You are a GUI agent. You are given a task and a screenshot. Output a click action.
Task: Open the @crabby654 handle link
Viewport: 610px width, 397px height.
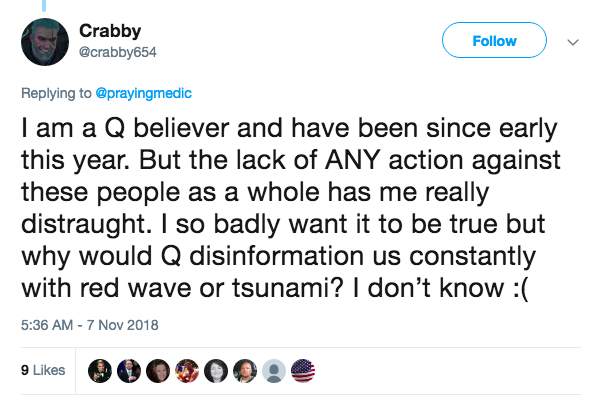point(117,52)
